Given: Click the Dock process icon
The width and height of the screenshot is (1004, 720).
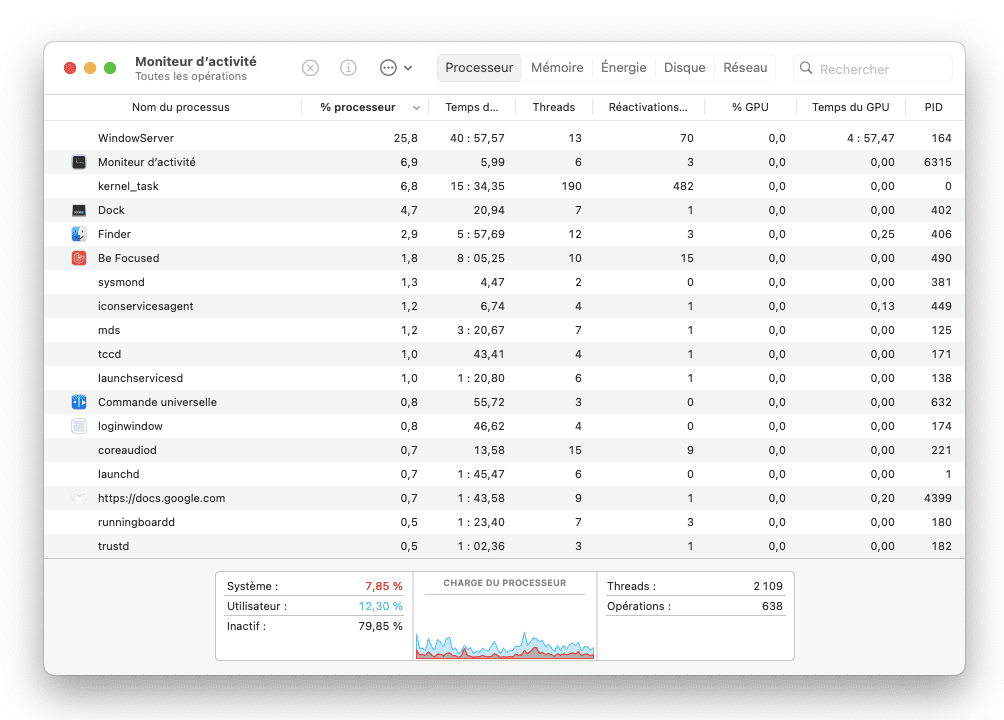Looking at the screenshot, I should [x=79, y=210].
